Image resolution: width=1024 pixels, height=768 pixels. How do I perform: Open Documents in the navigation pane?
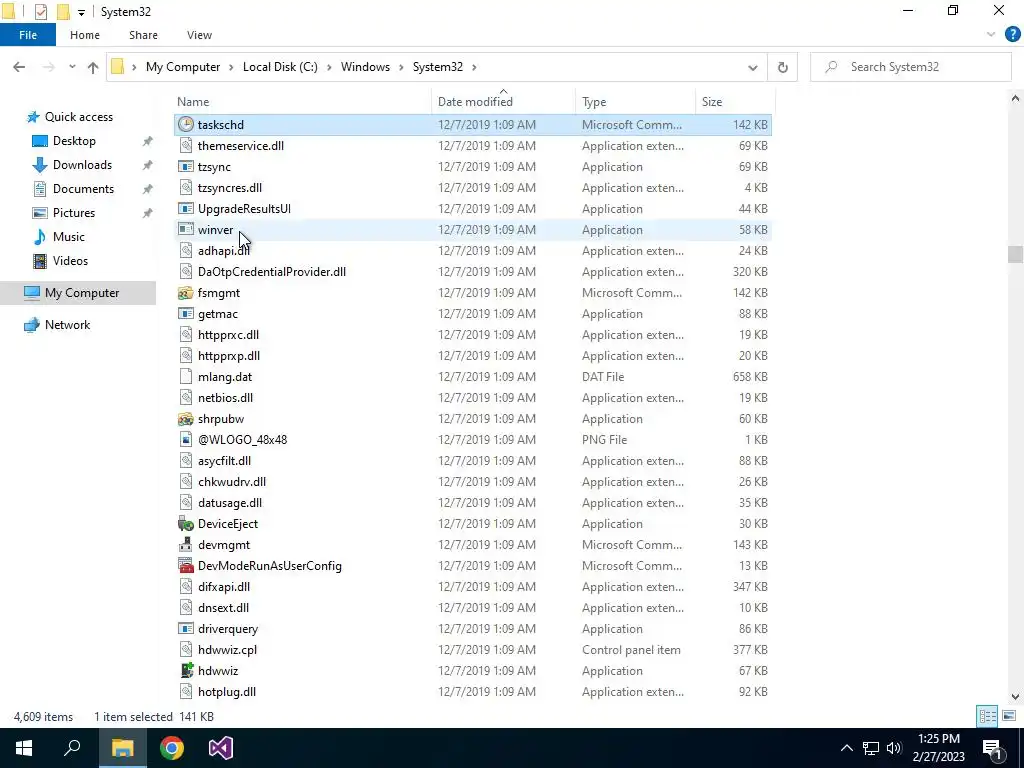tap(83, 189)
